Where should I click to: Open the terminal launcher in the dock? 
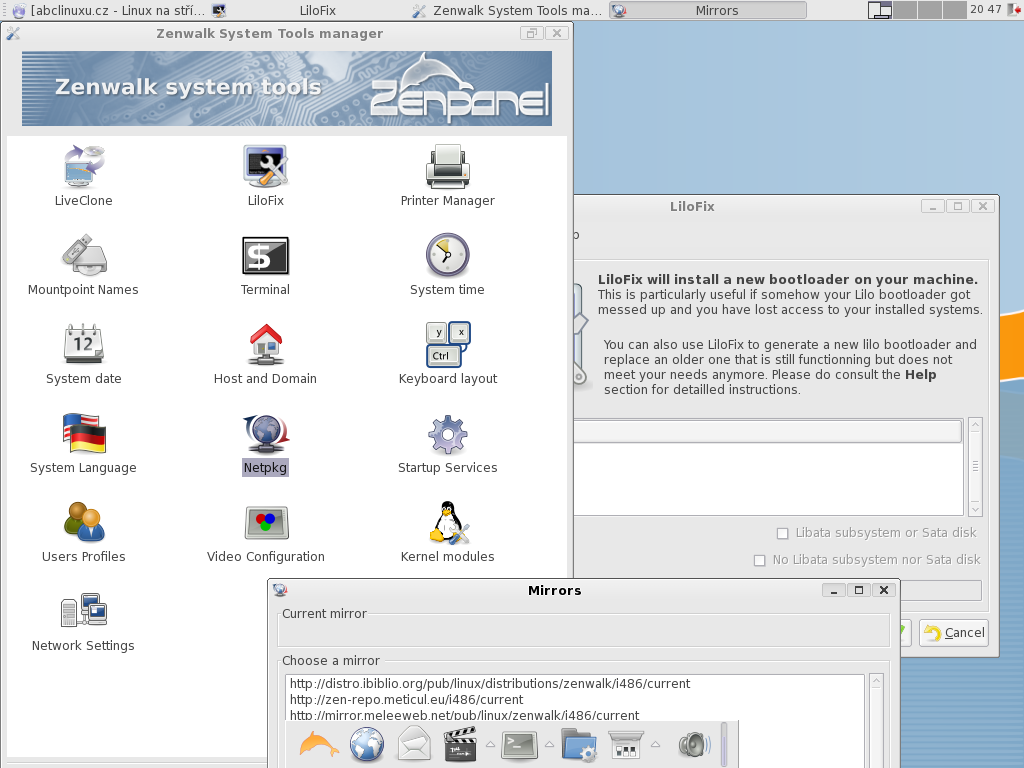519,744
